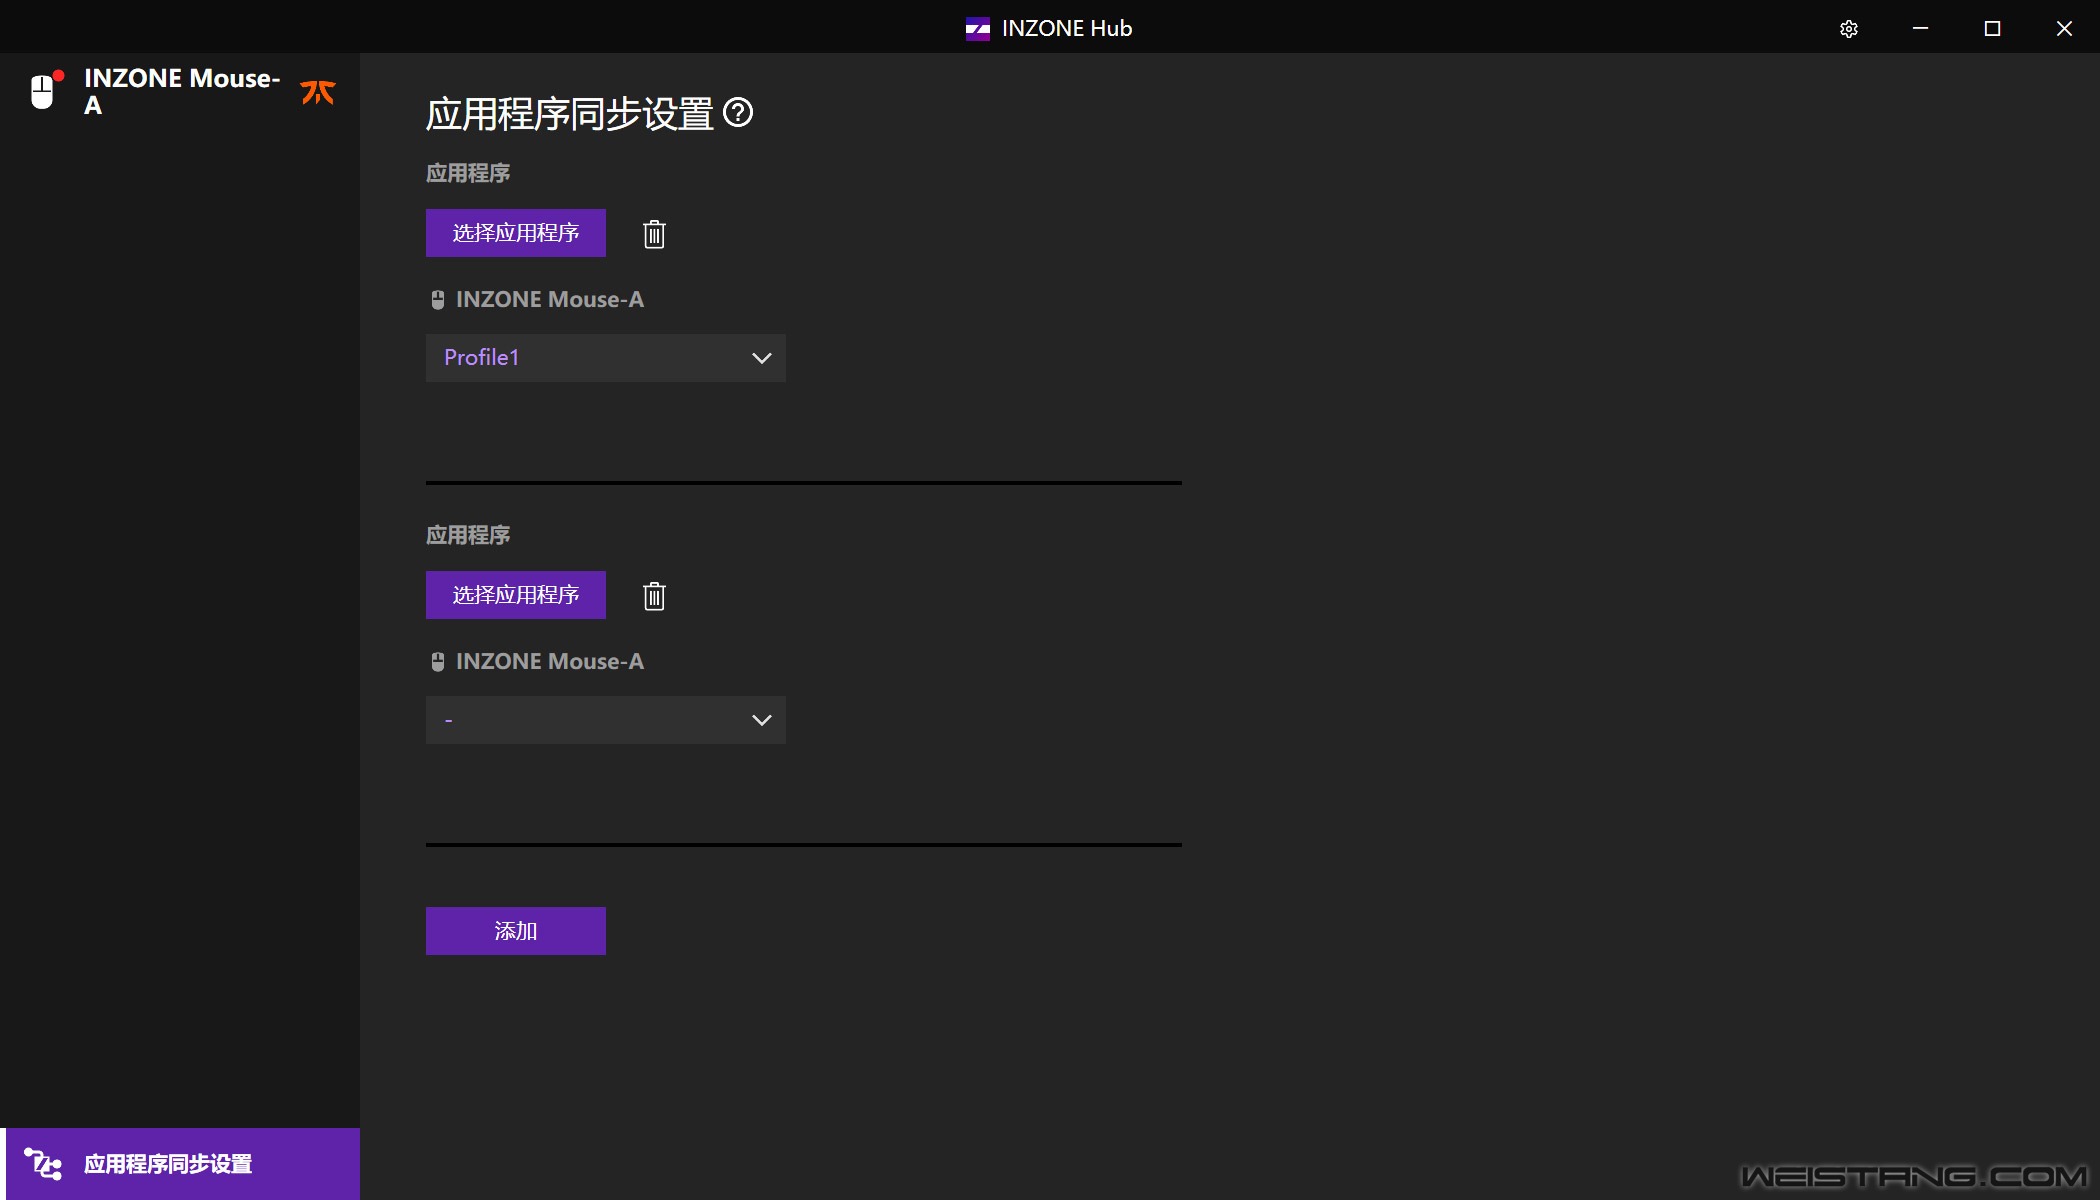Maximize the INZONE Hub window
The image size is (2100, 1200).
pos(1992,28)
